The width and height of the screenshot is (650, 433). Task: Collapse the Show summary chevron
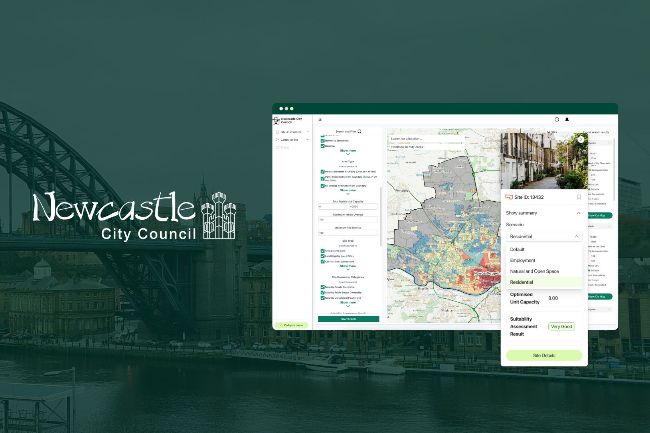tap(578, 213)
